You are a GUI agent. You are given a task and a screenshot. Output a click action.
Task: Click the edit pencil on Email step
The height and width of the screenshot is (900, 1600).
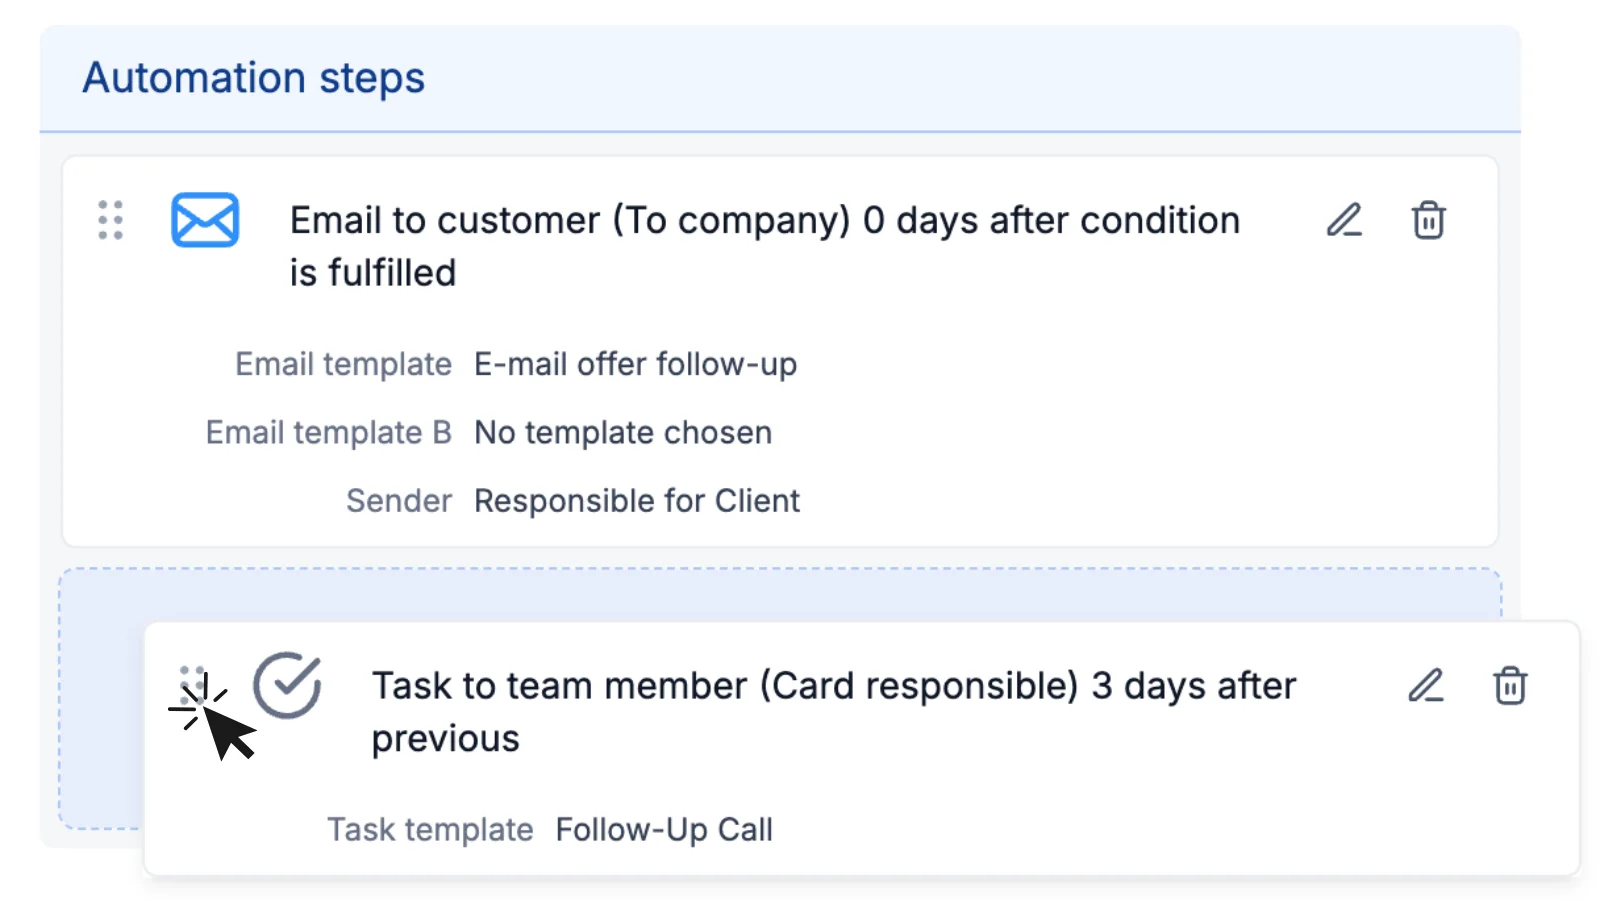point(1344,220)
